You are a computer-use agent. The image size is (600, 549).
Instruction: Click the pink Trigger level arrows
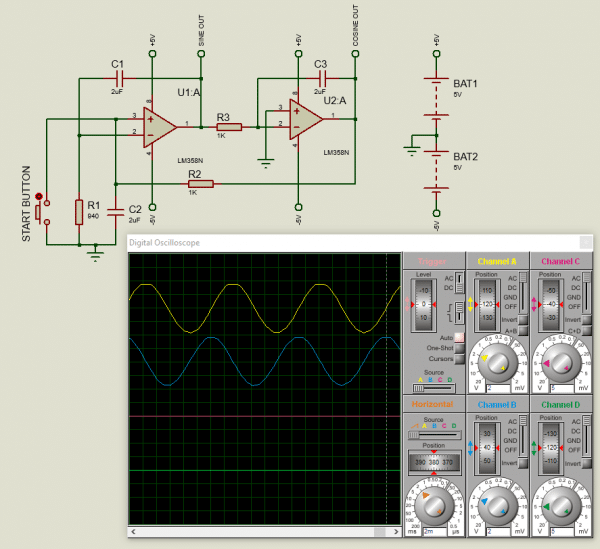[x=407, y=304]
